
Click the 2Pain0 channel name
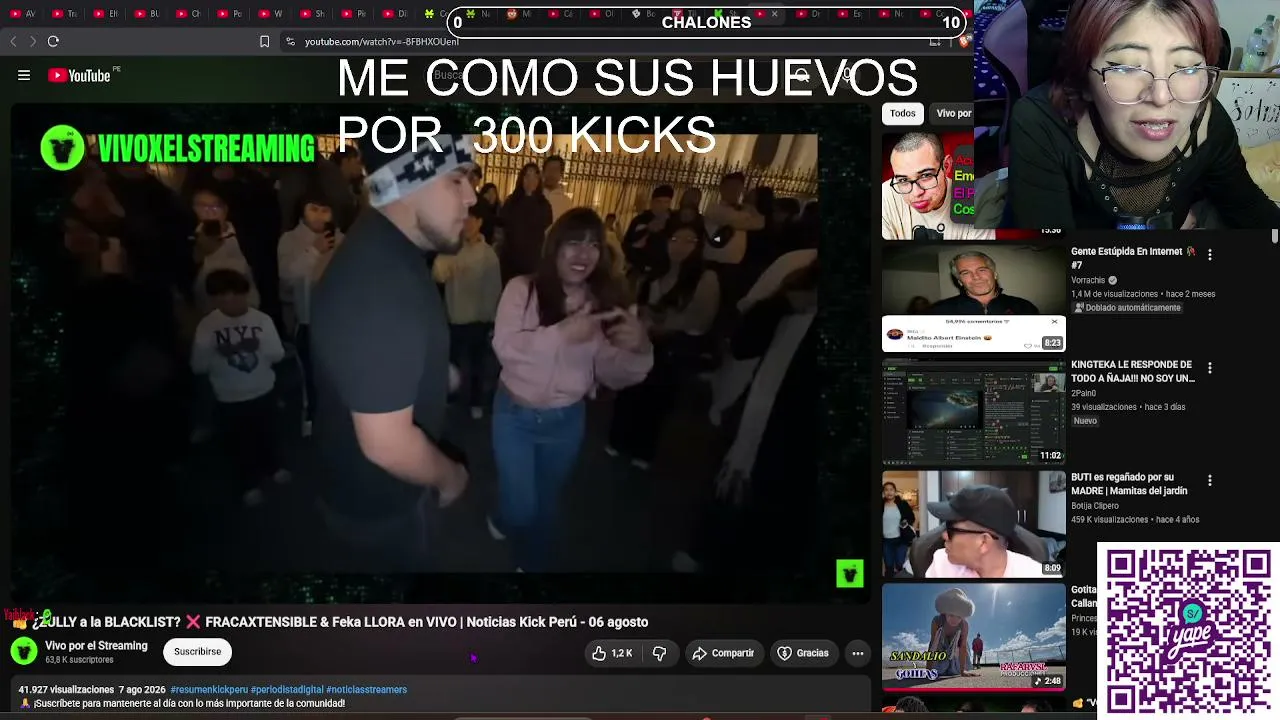[x=1085, y=394]
